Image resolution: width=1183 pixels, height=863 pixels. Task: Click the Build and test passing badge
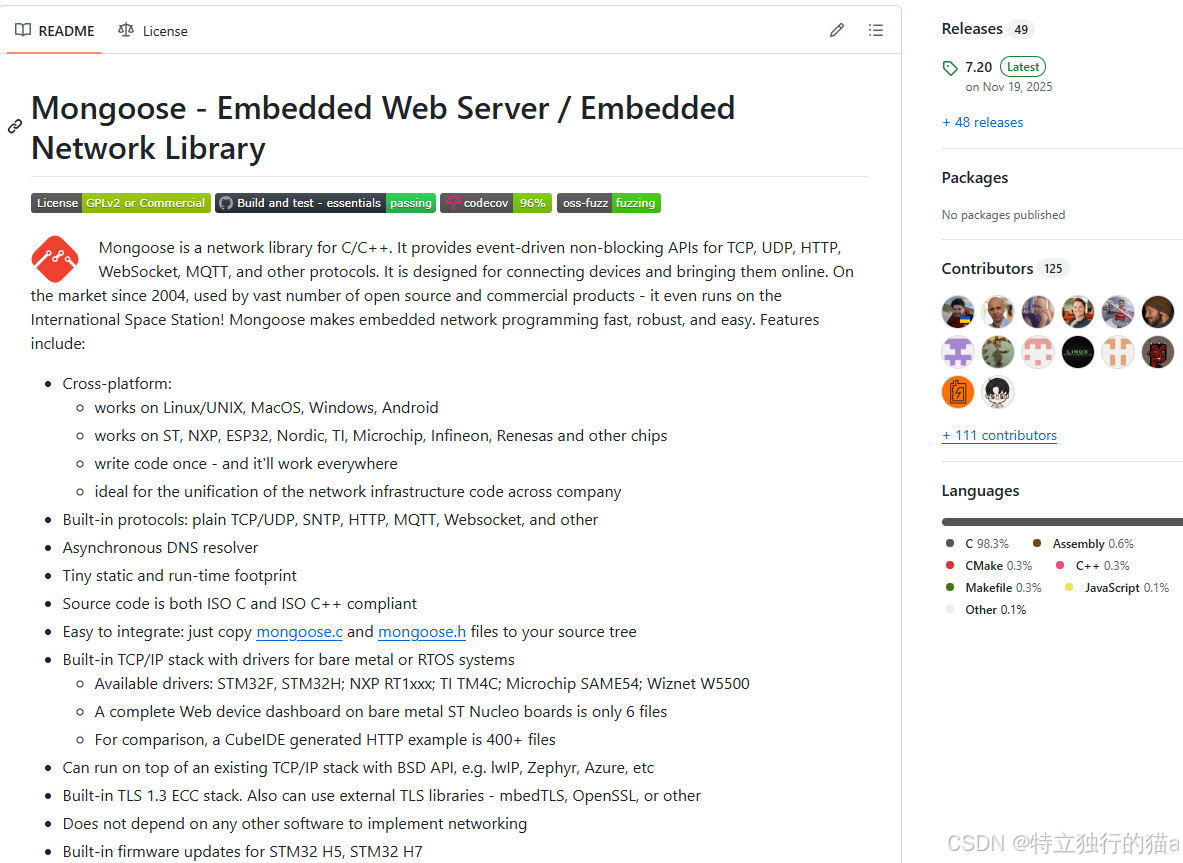pos(325,203)
